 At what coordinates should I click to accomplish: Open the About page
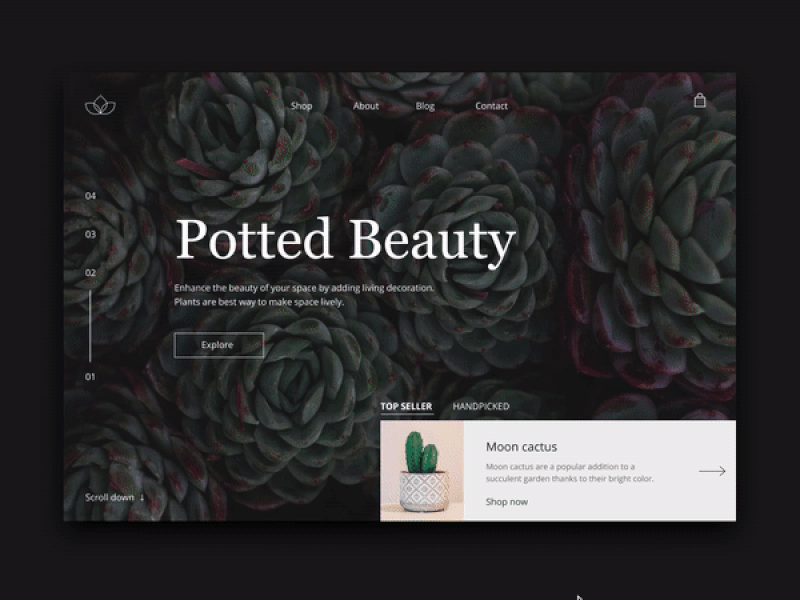point(365,105)
